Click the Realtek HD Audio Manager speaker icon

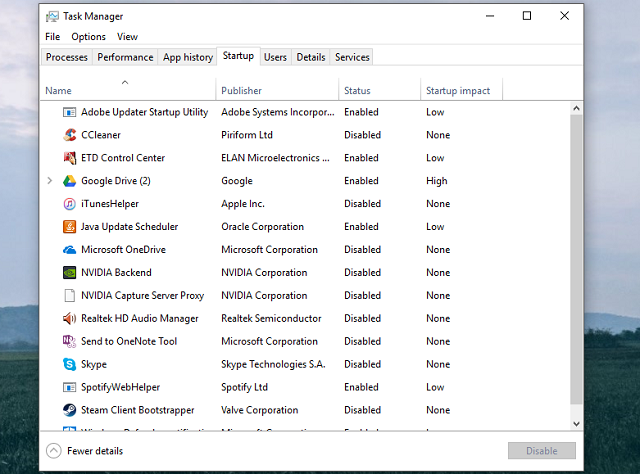(x=69, y=318)
